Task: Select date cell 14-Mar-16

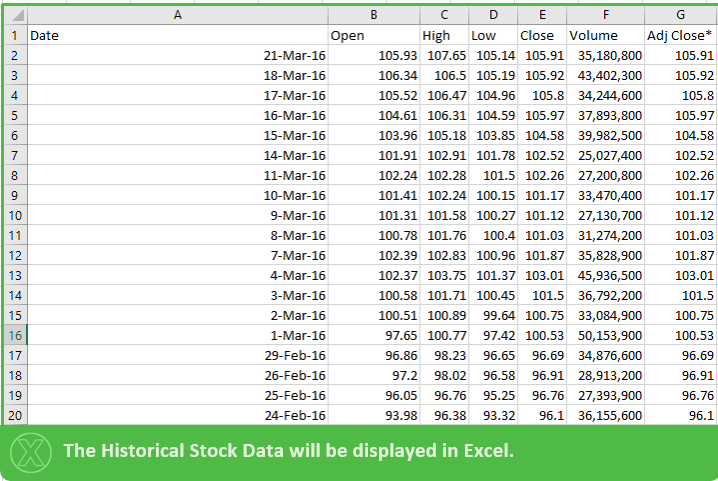Action: click(178, 155)
